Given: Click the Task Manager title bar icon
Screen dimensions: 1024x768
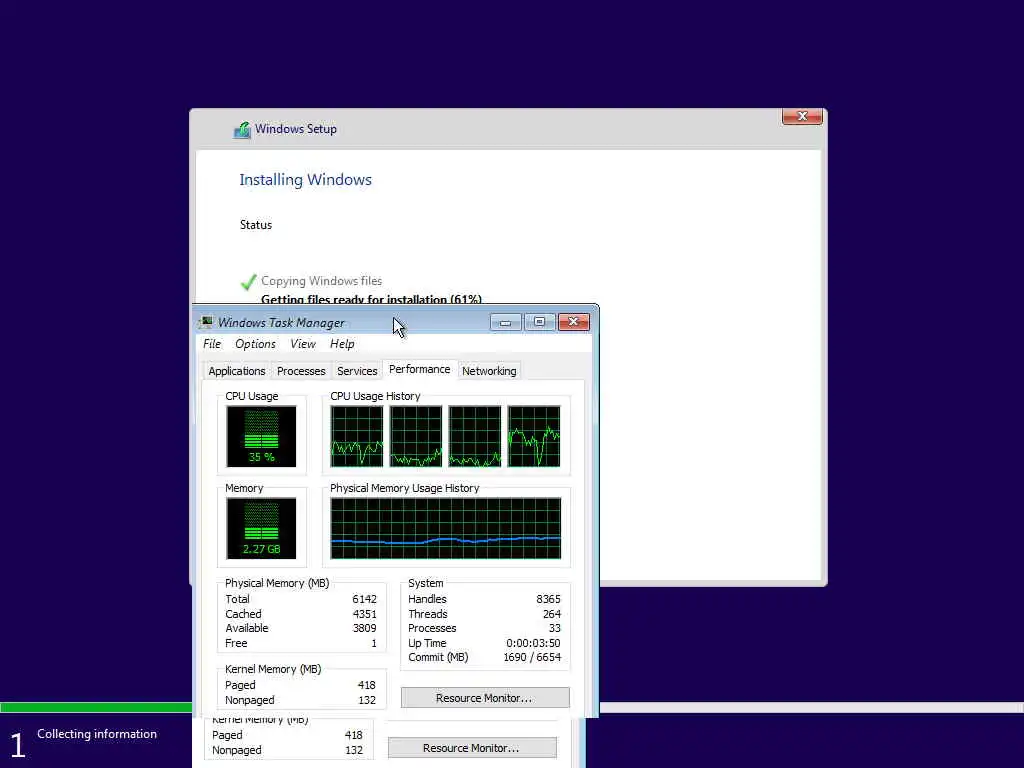Looking at the screenshot, I should (x=206, y=322).
